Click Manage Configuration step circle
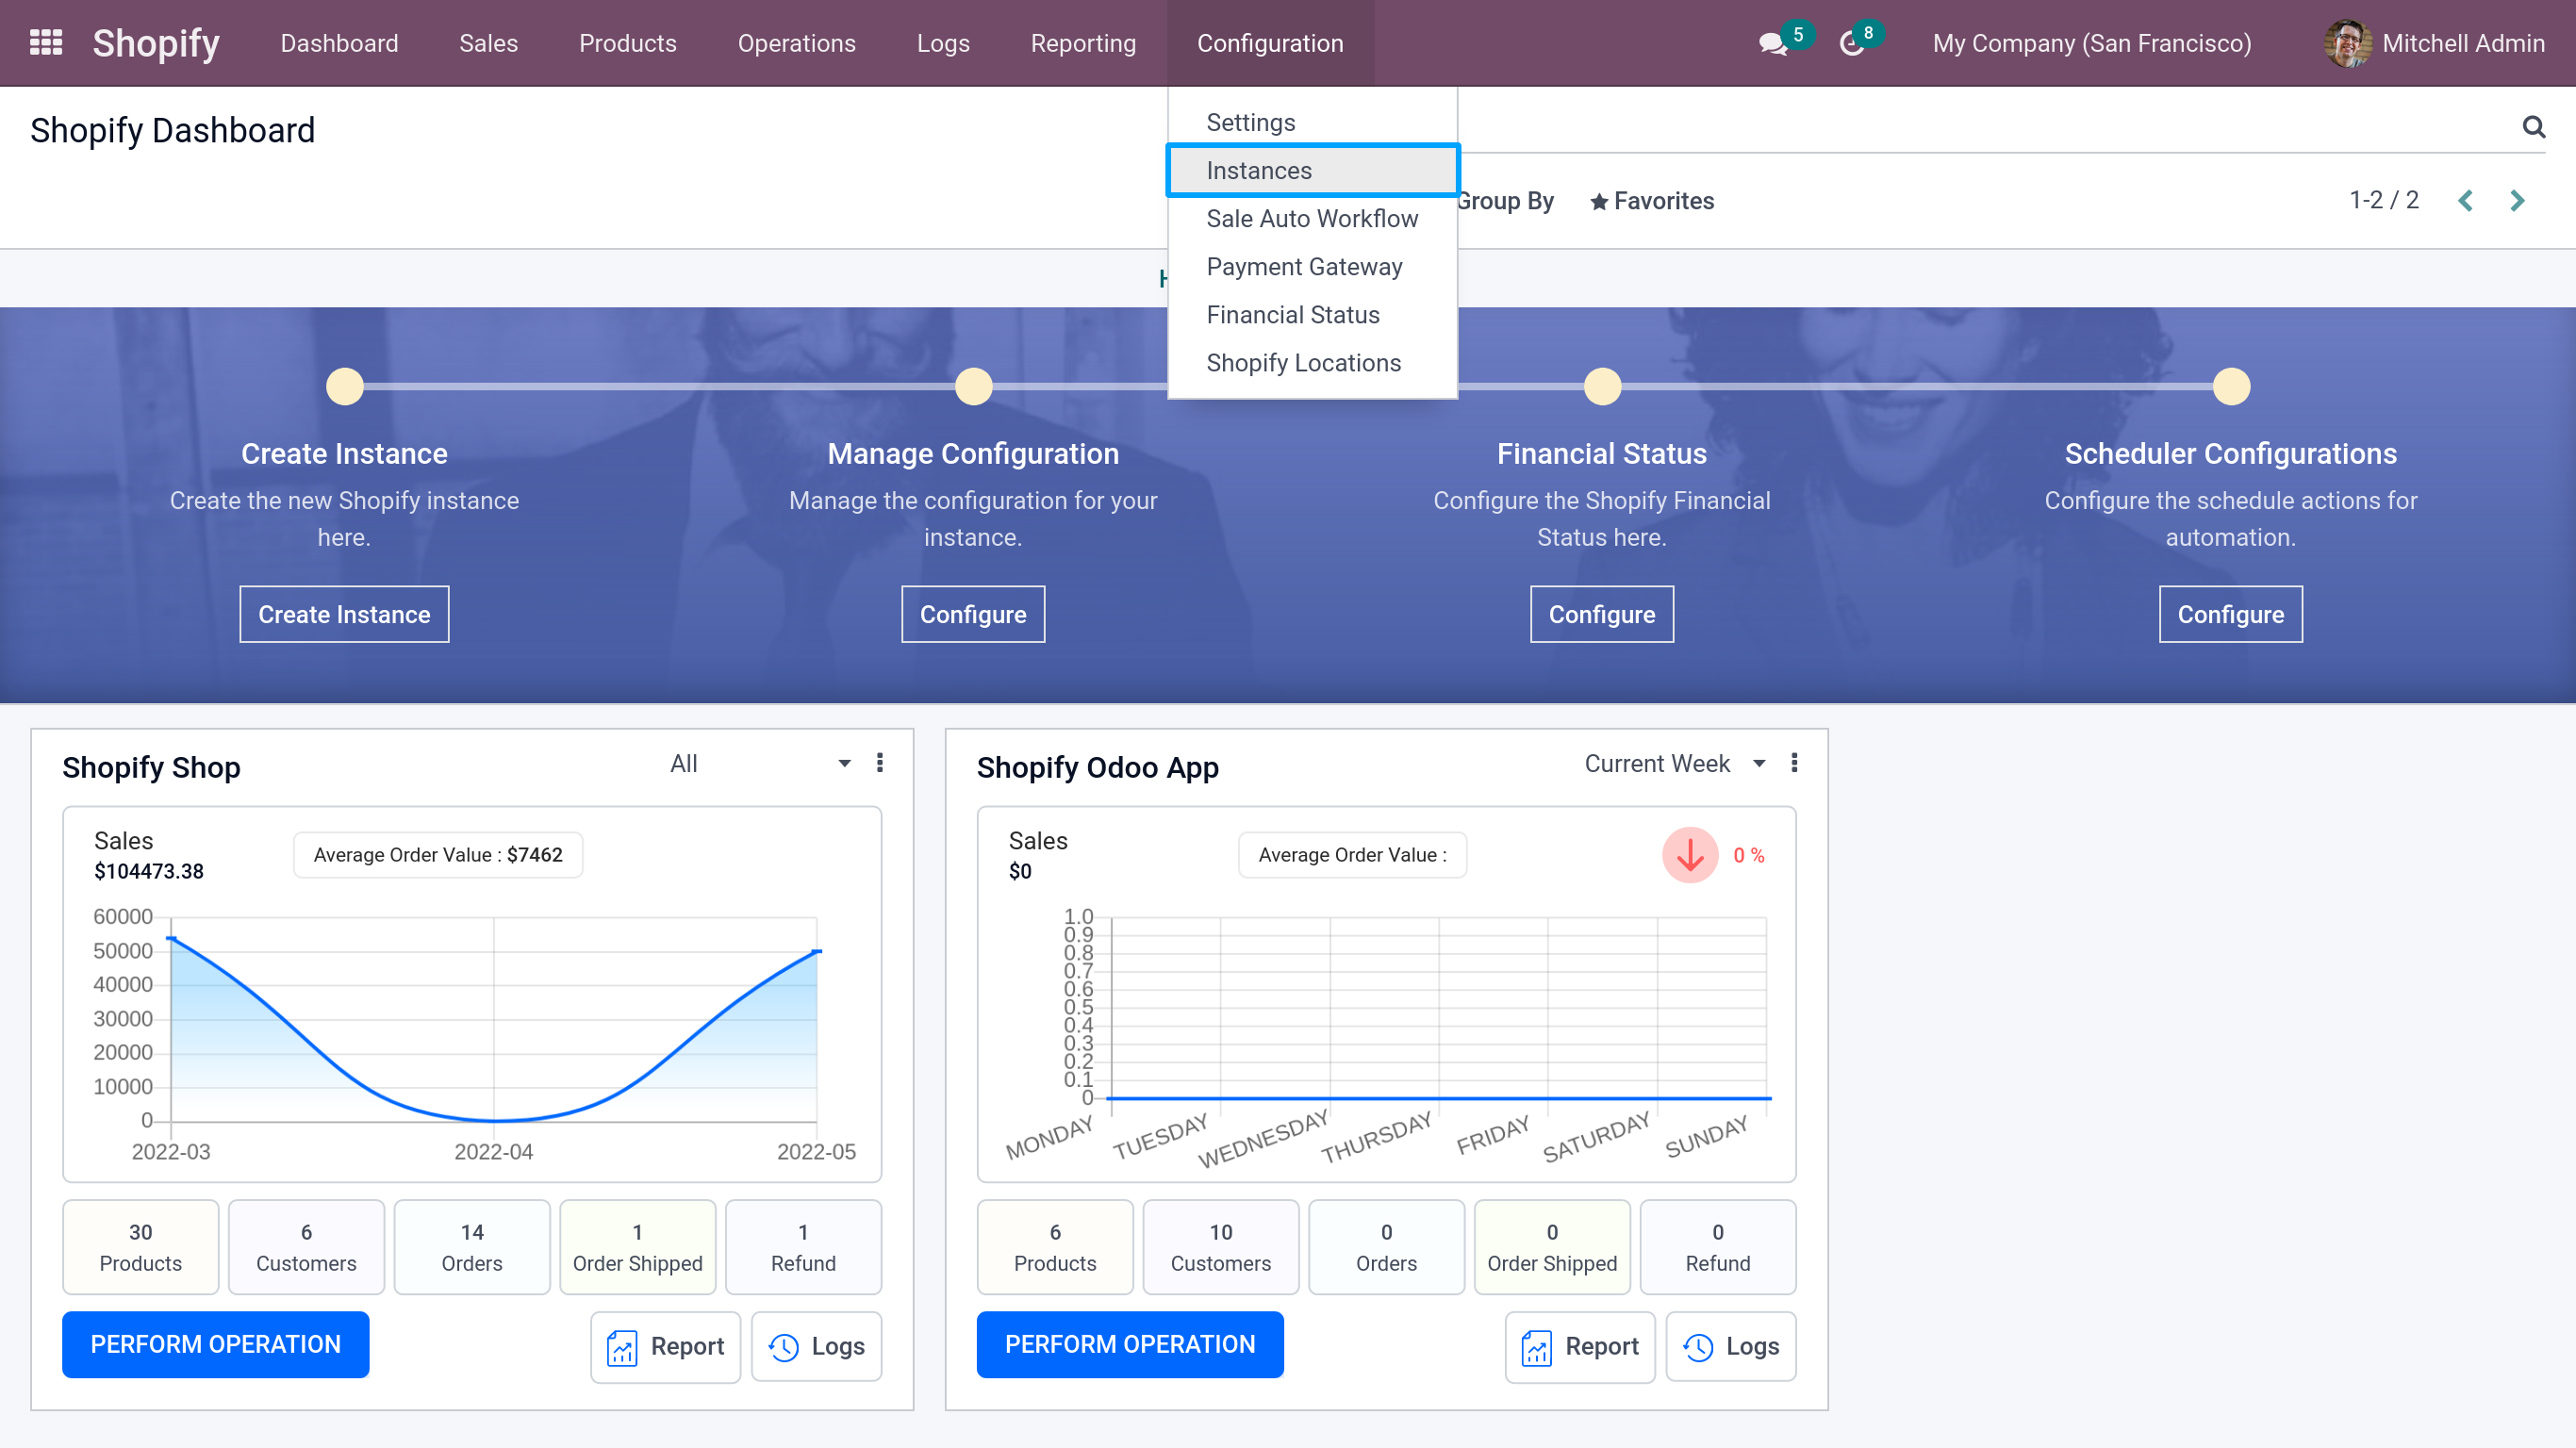Viewport: 2576px width, 1448px height. click(x=973, y=386)
